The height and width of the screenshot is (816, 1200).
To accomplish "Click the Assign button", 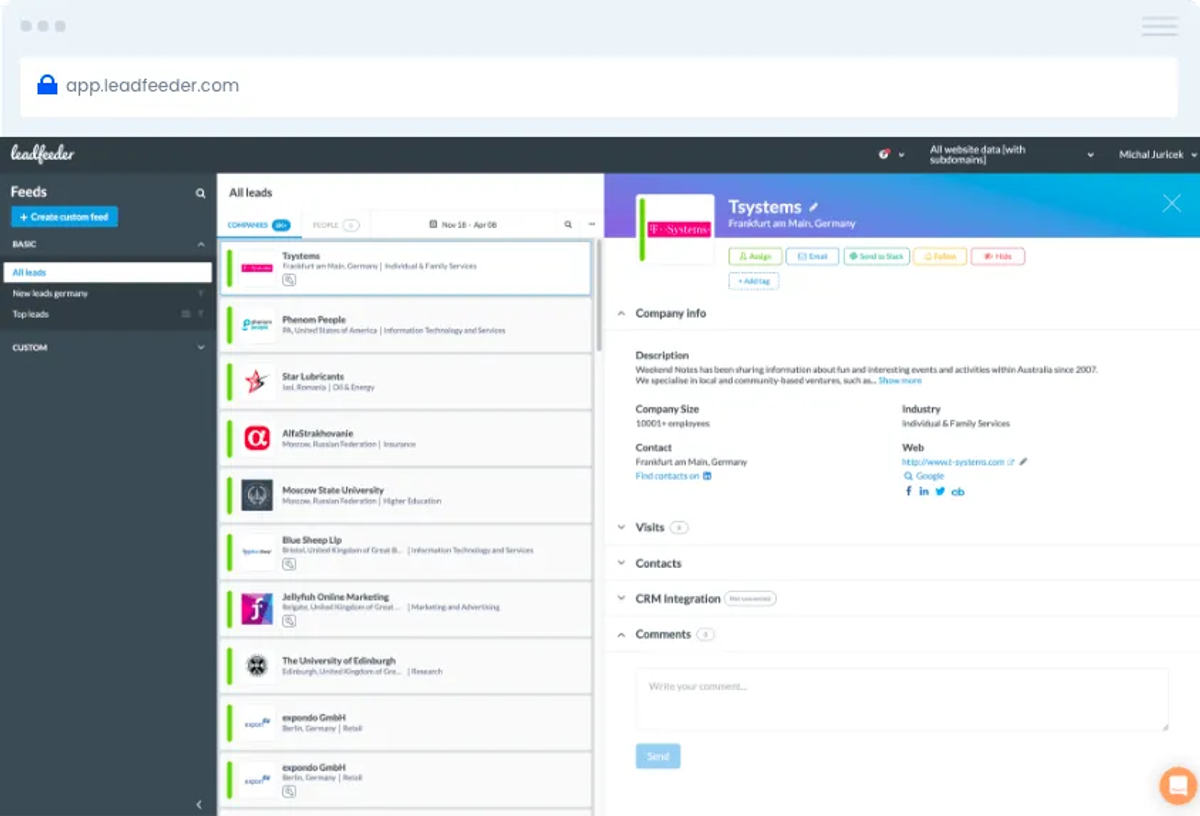I will [x=755, y=256].
